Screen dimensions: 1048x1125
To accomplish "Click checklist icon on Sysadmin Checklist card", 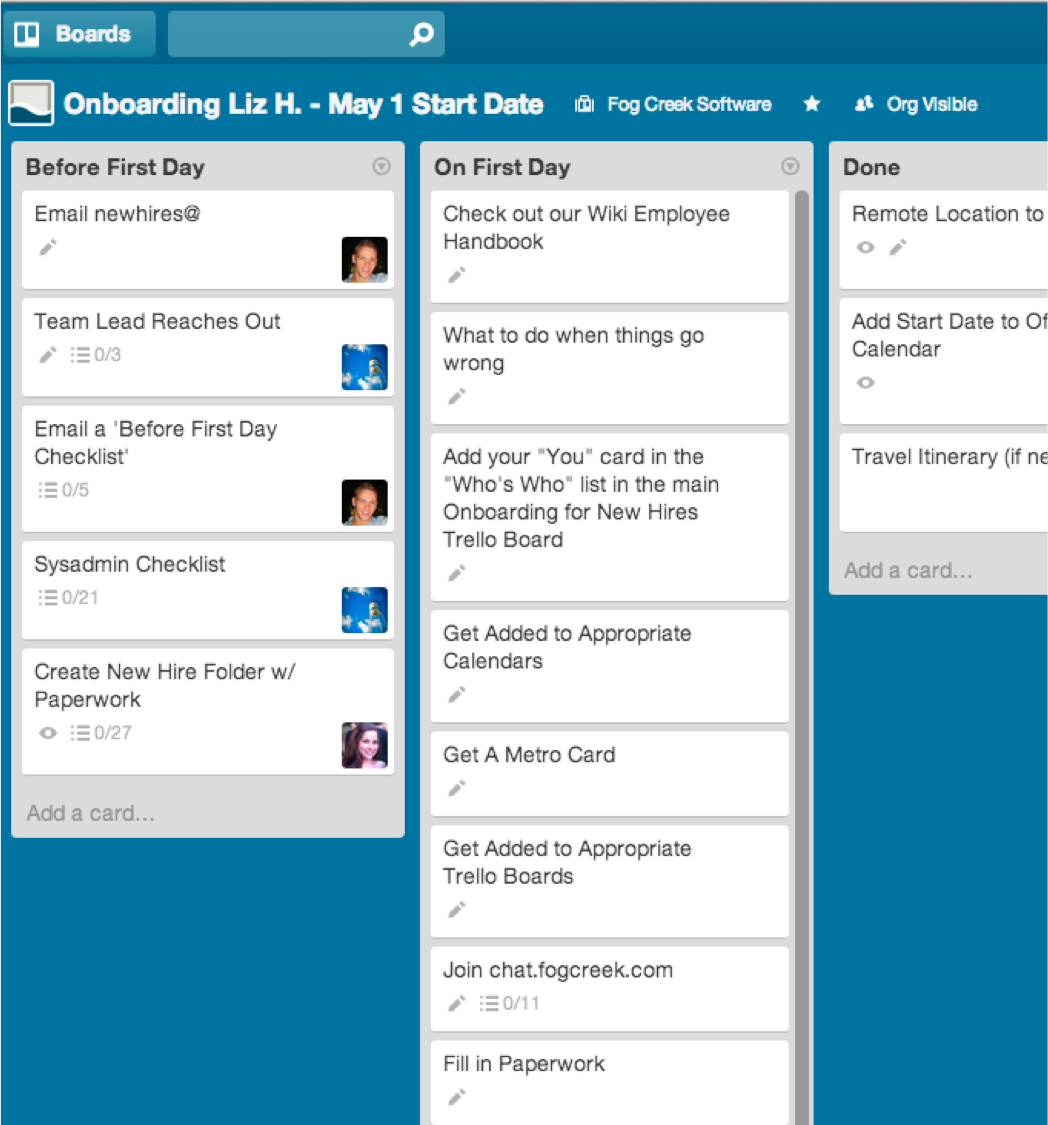I will coord(48,598).
